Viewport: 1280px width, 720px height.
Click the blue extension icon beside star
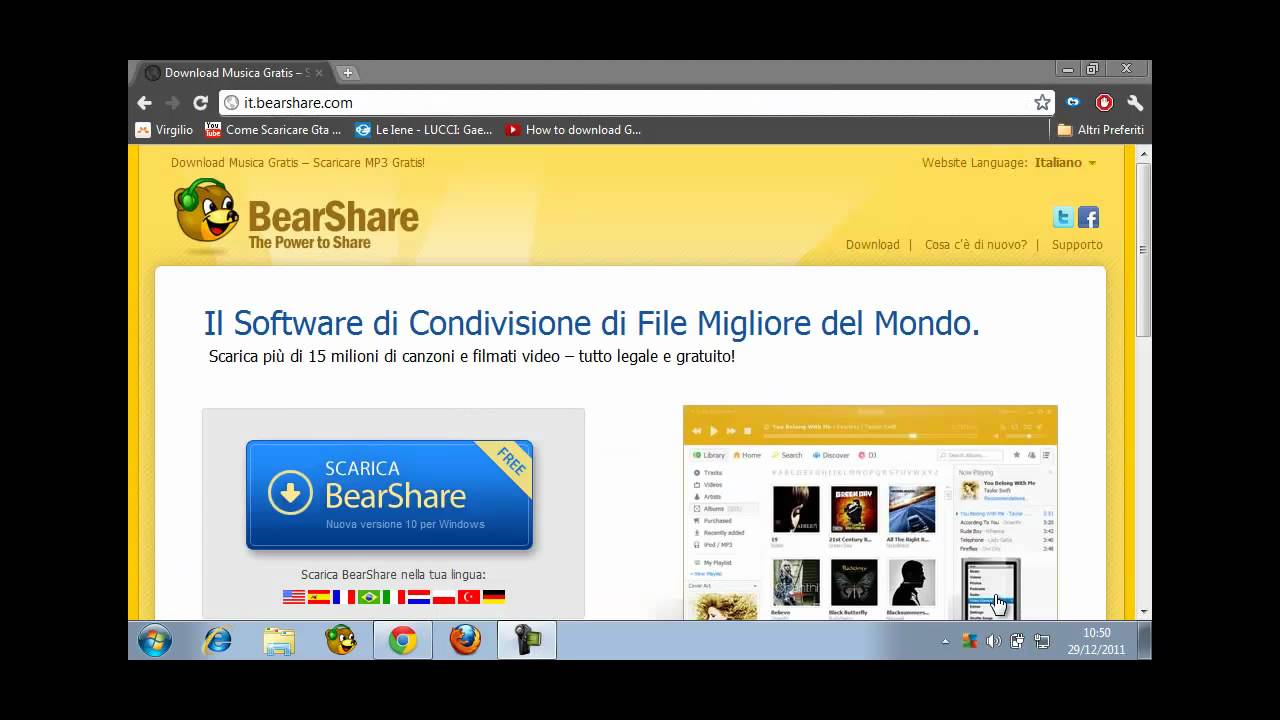1073,102
